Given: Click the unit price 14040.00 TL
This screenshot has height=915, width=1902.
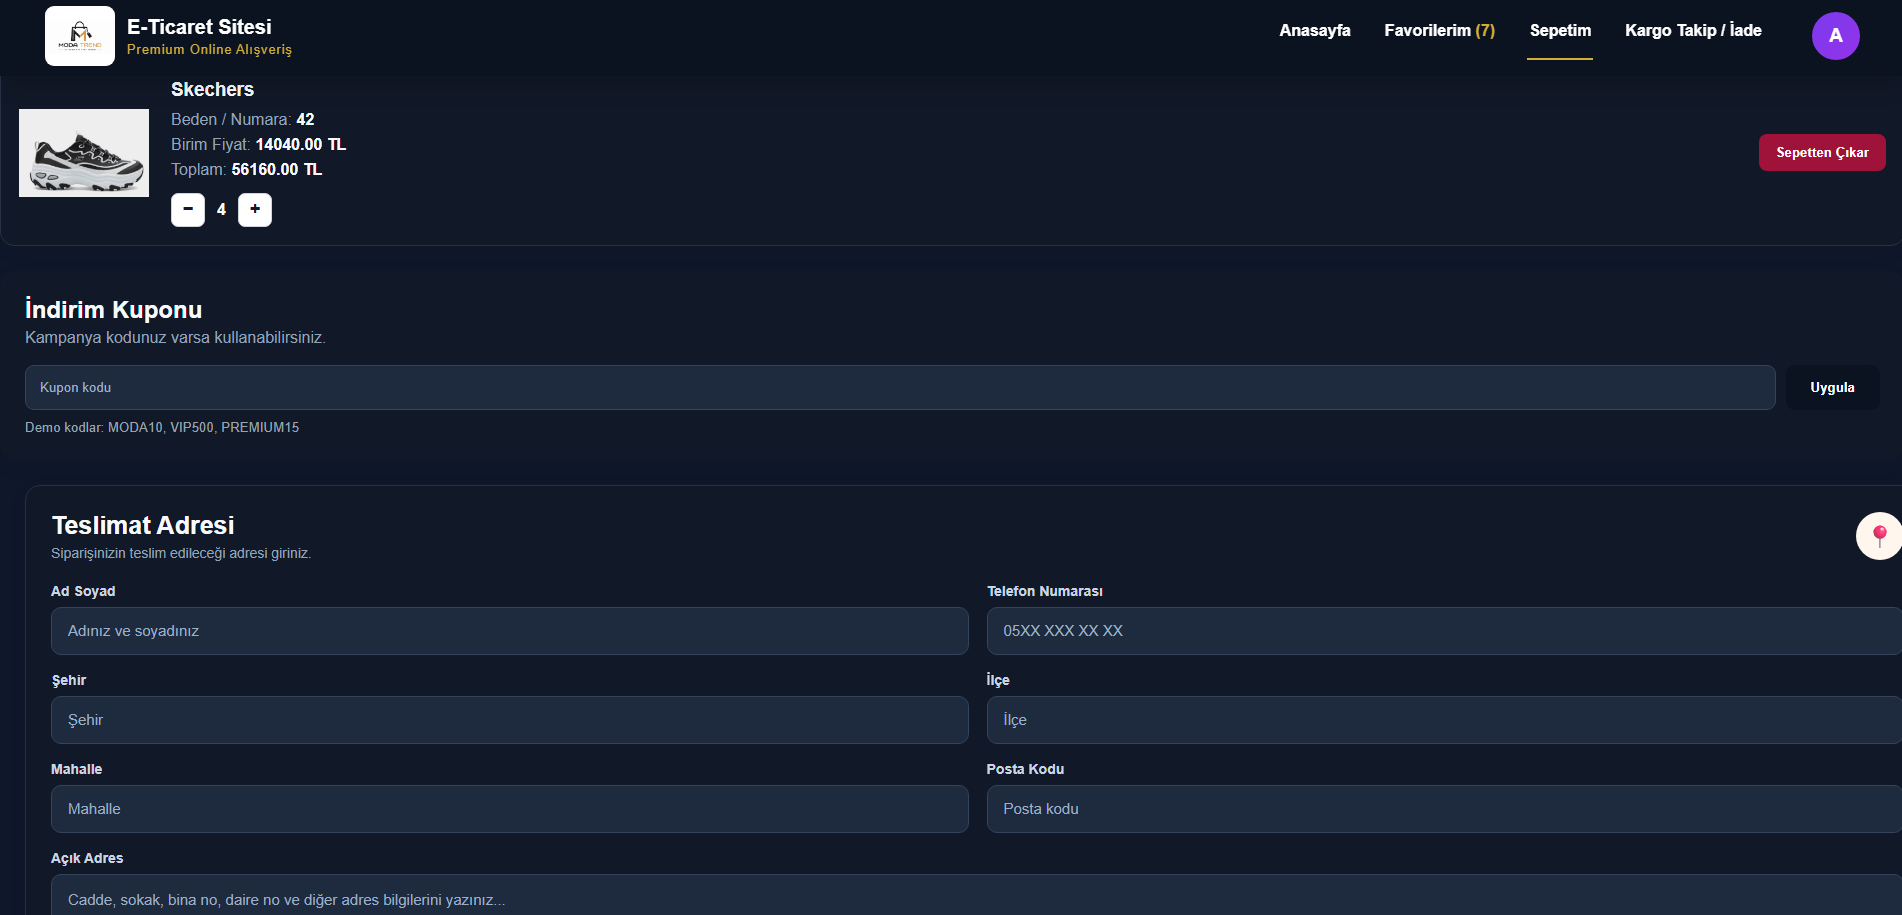Looking at the screenshot, I should pos(301,144).
